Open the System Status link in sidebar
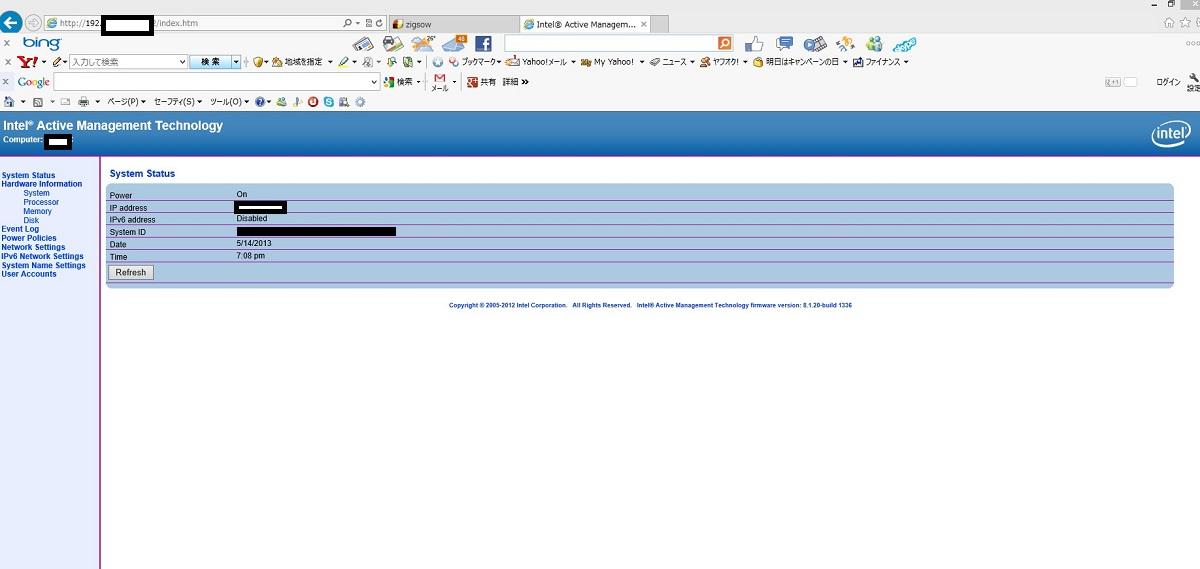The image size is (1200, 569). point(29,175)
